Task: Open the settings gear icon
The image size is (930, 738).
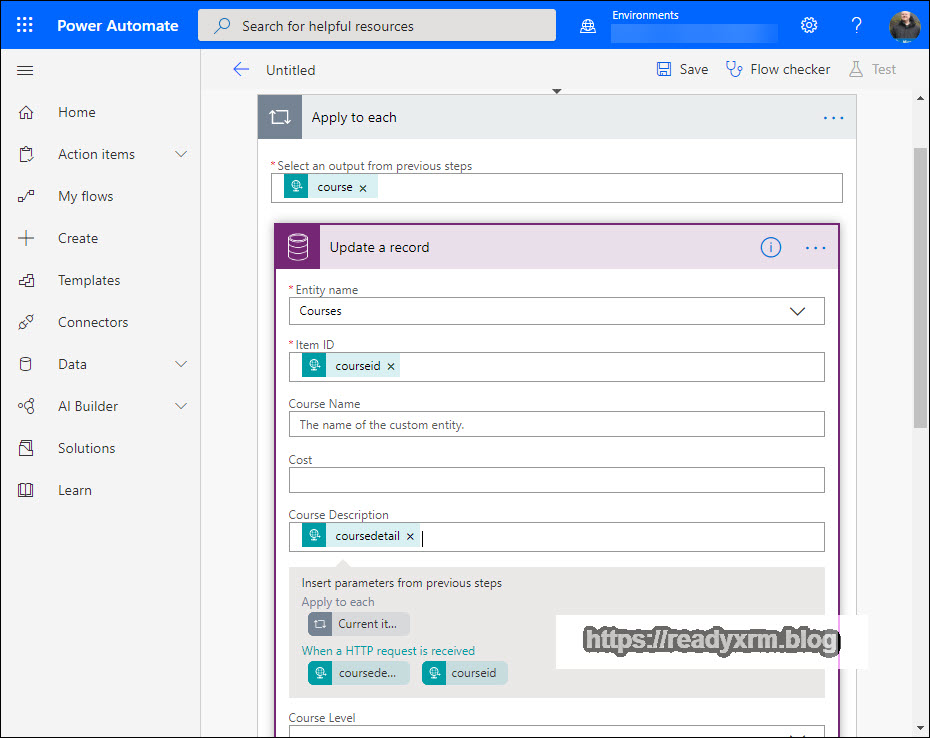Action: click(809, 25)
